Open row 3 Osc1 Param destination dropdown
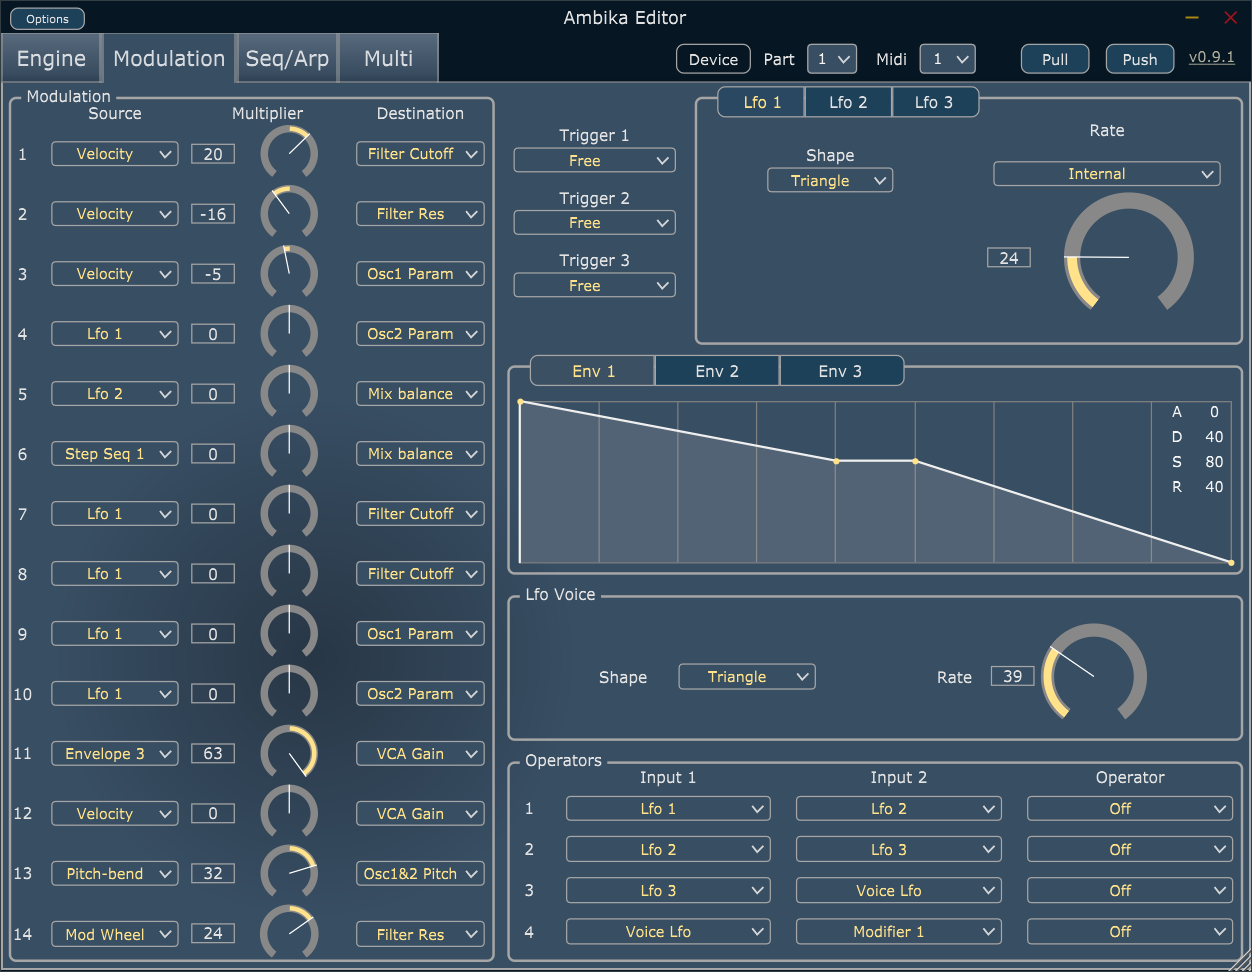The image size is (1252, 972). 420,274
